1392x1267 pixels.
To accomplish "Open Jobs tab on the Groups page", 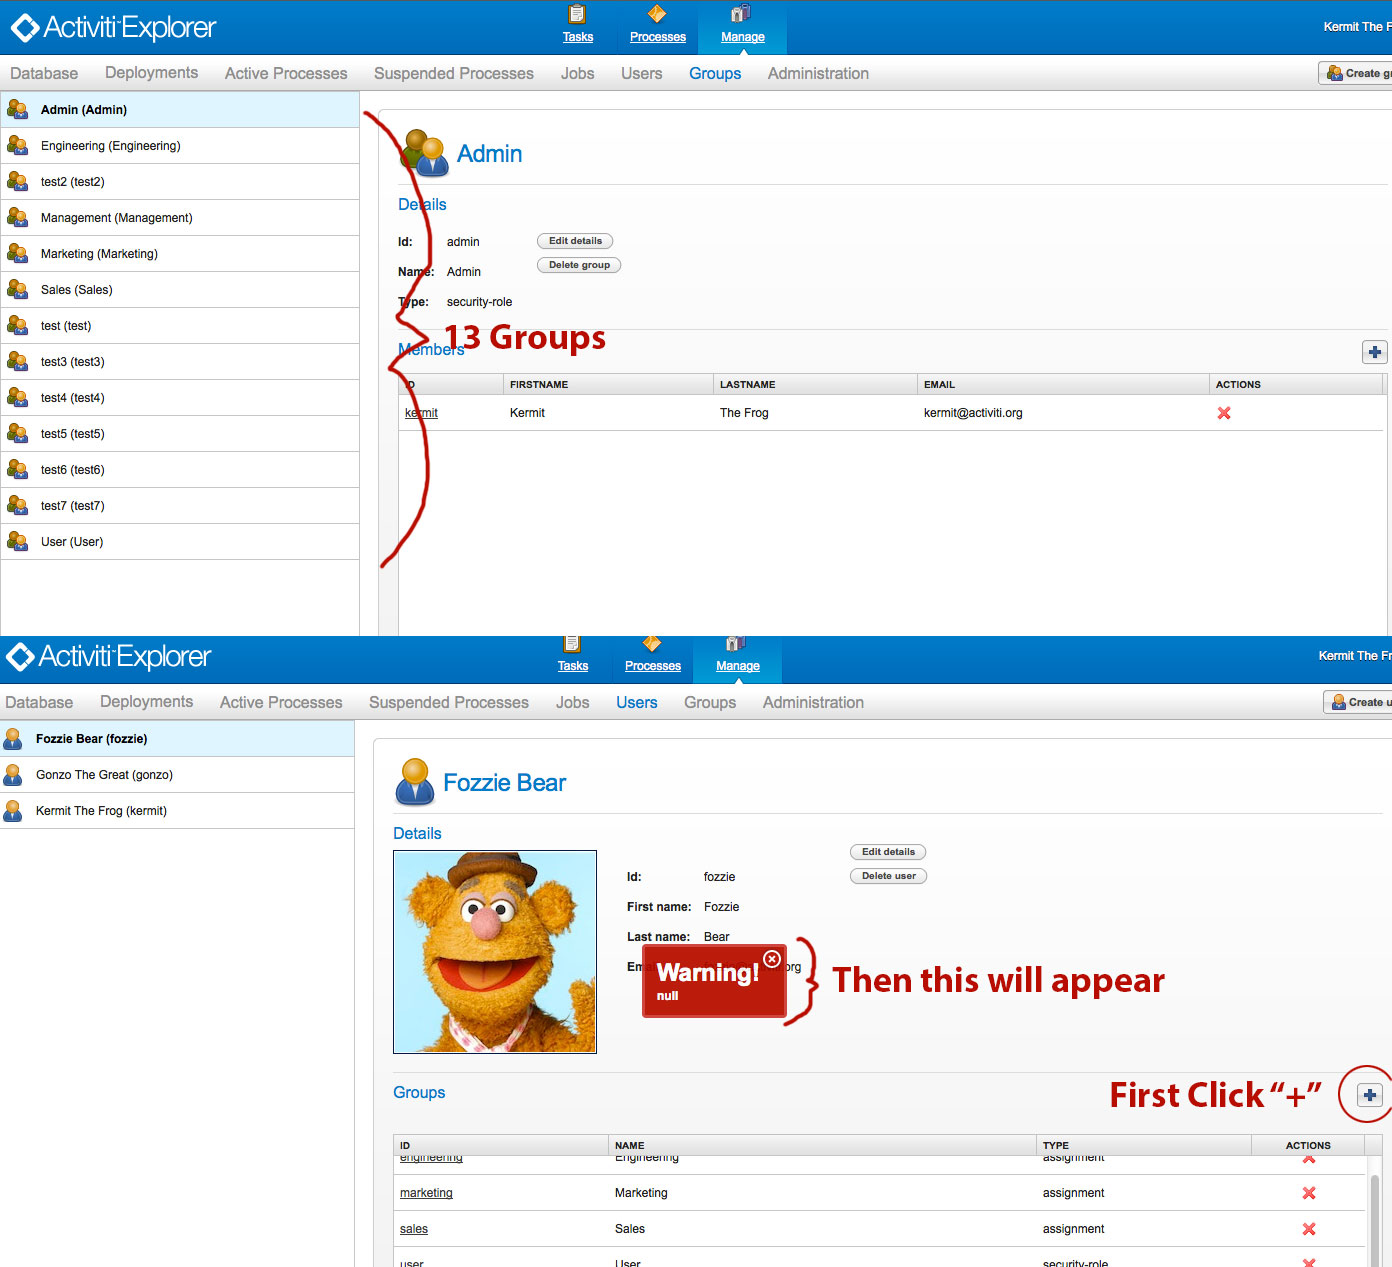I will pyautogui.click(x=577, y=73).
